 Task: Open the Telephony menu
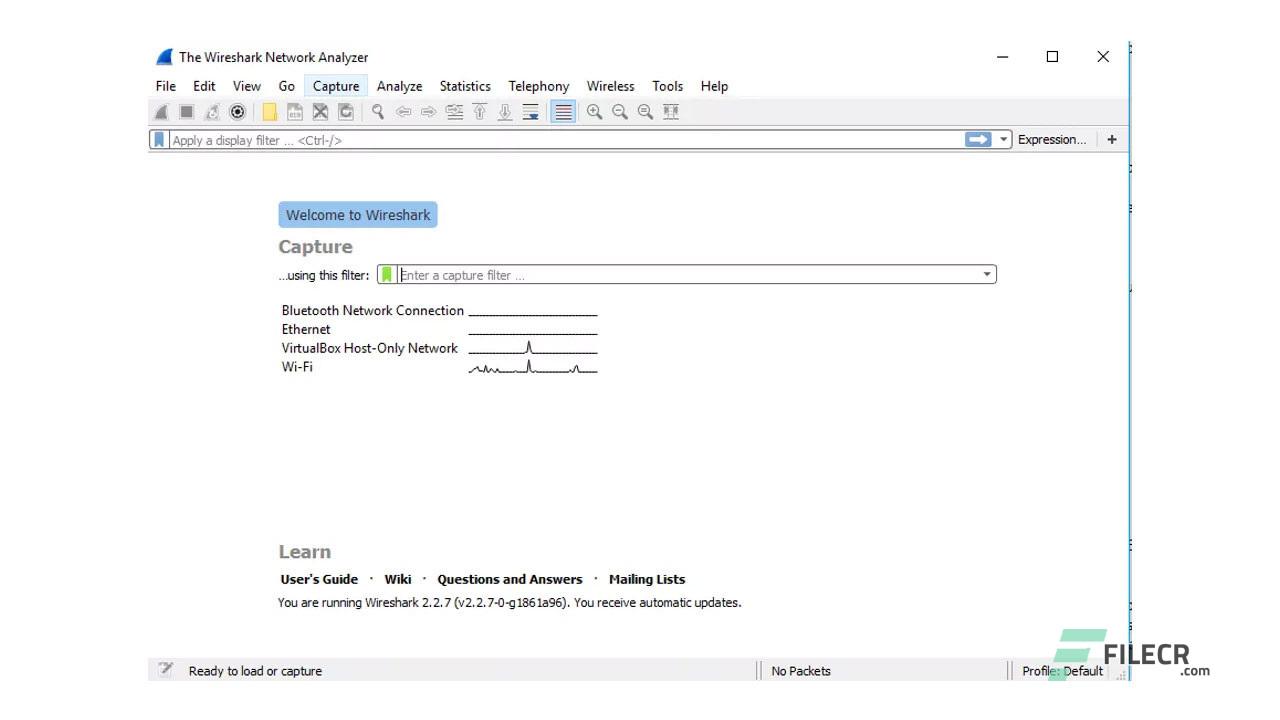click(x=539, y=86)
